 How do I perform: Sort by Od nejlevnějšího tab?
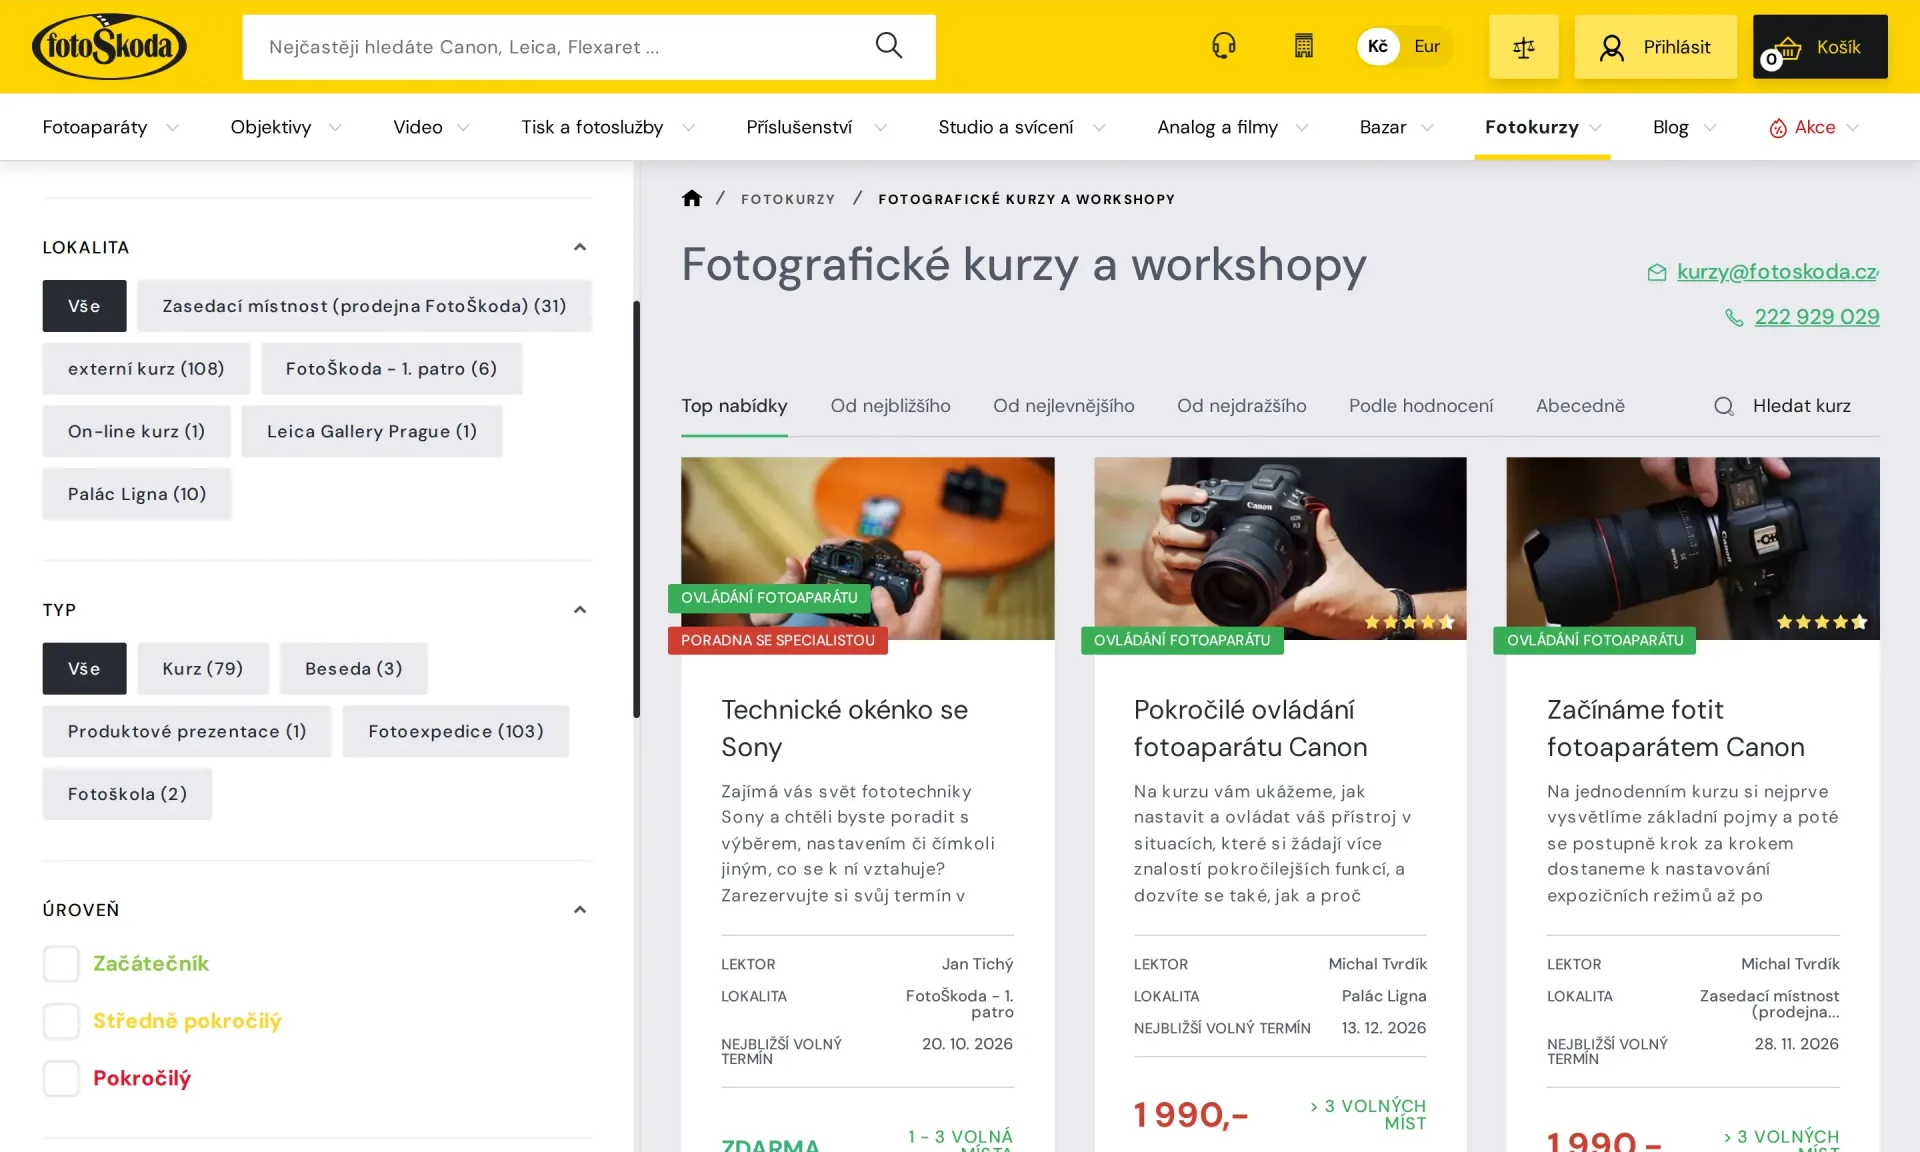tap(1063, 406)
